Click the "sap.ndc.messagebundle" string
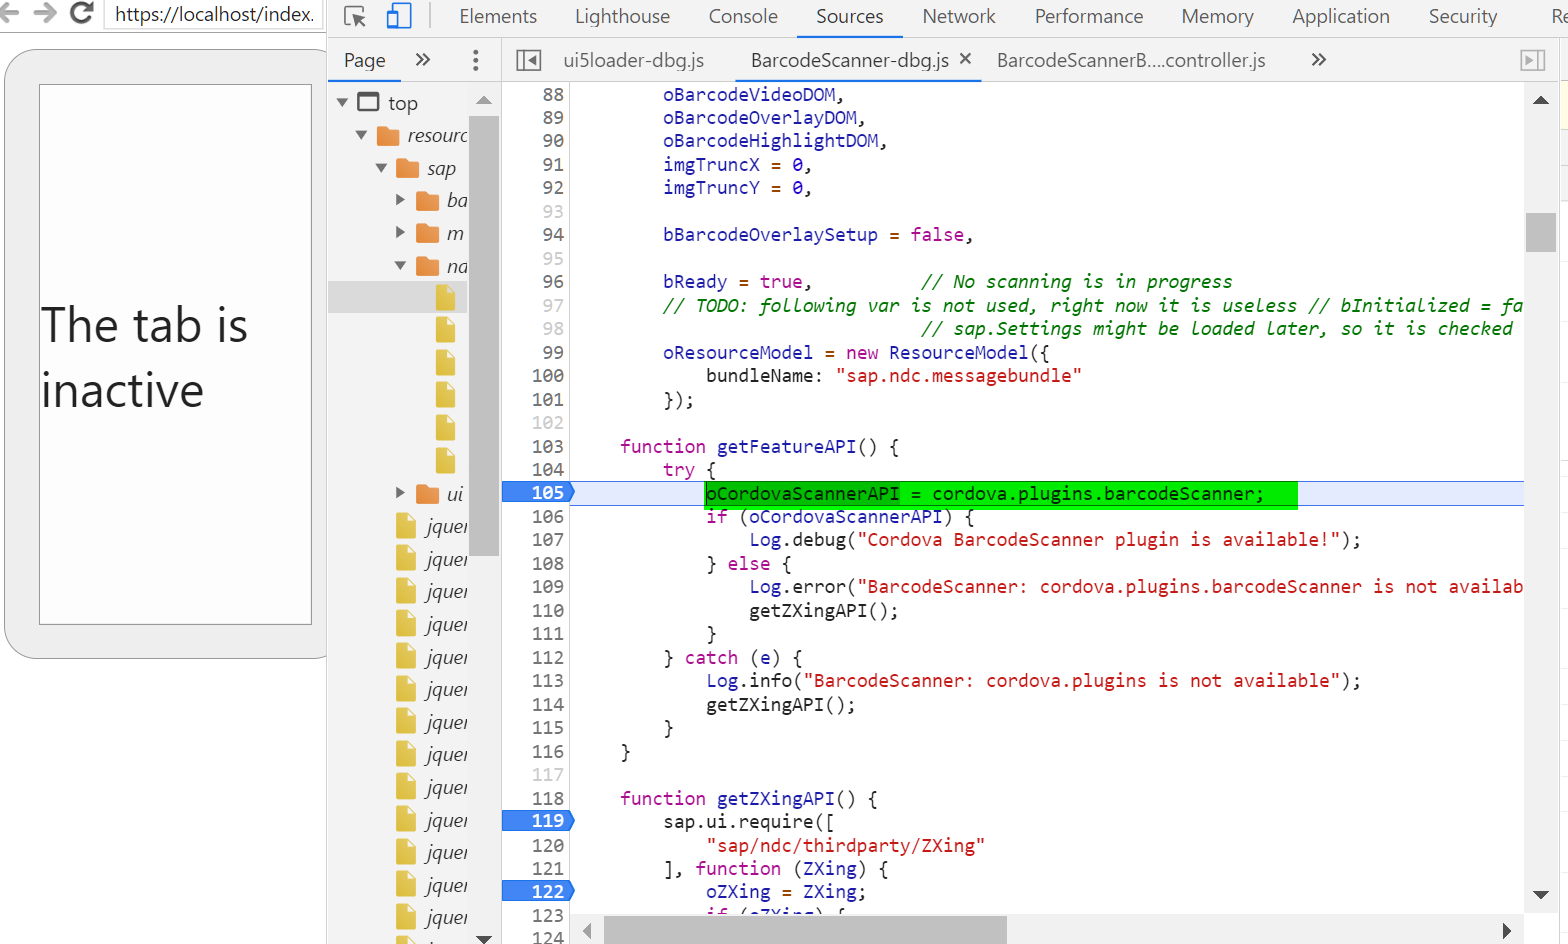 click(x=958, y=375)
